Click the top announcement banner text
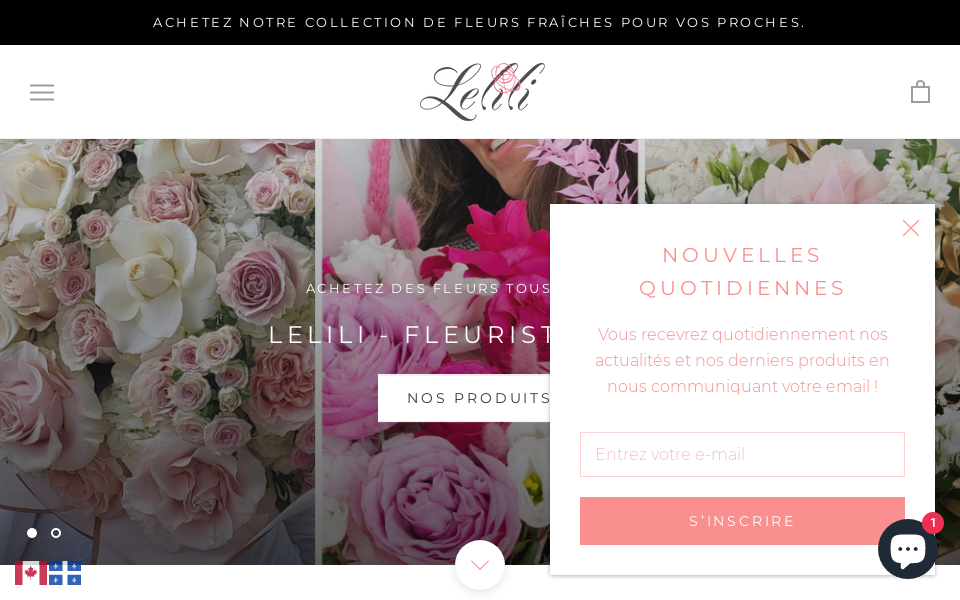Screen dimensions: 960x600 point(479,23)
